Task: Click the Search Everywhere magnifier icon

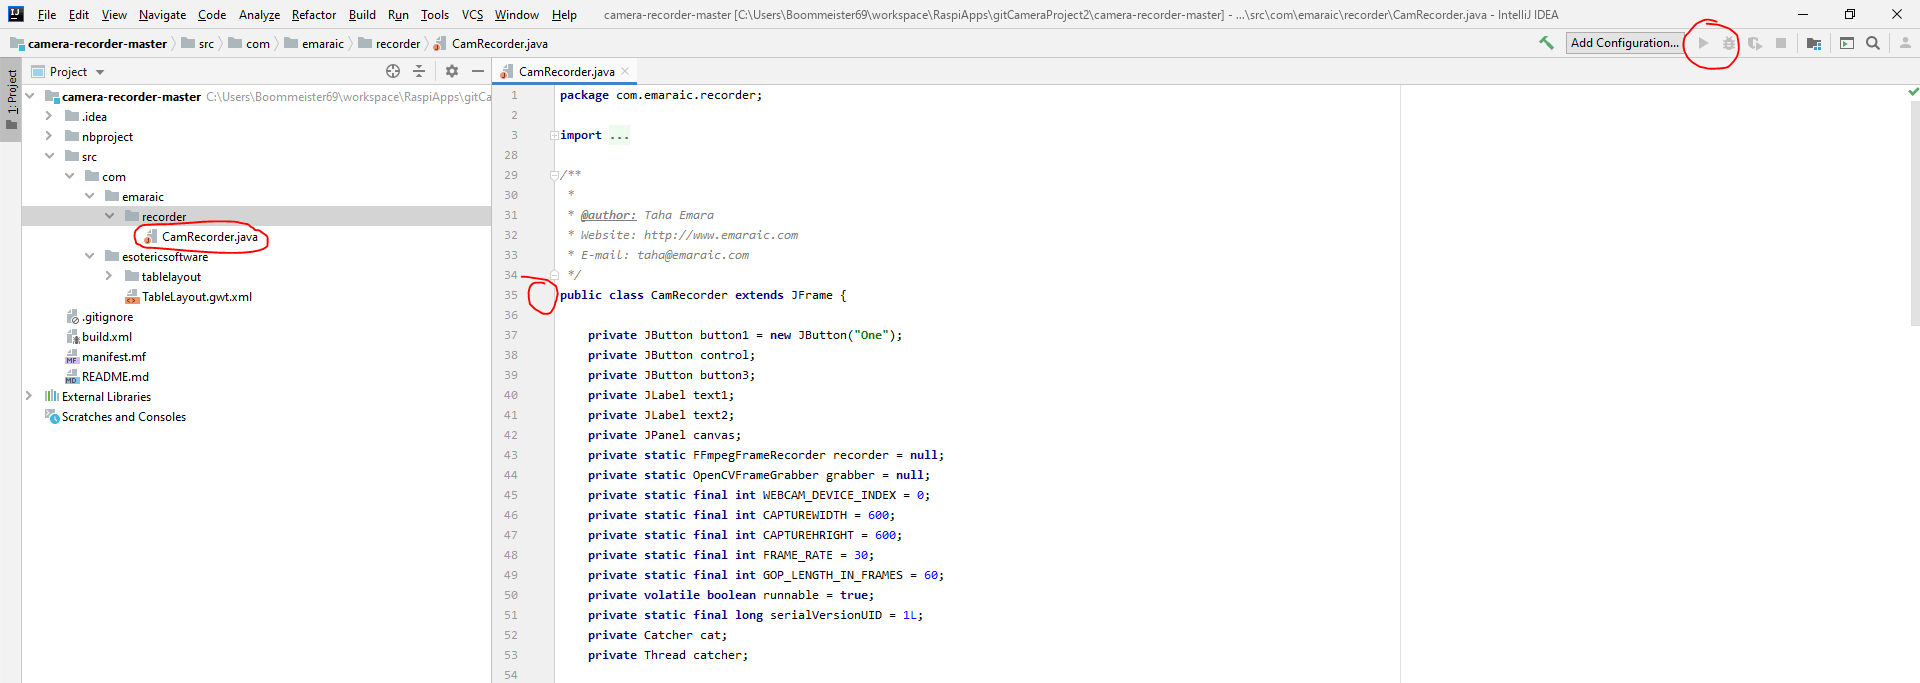Action: pyautogui.click(x=1873, y=43)
